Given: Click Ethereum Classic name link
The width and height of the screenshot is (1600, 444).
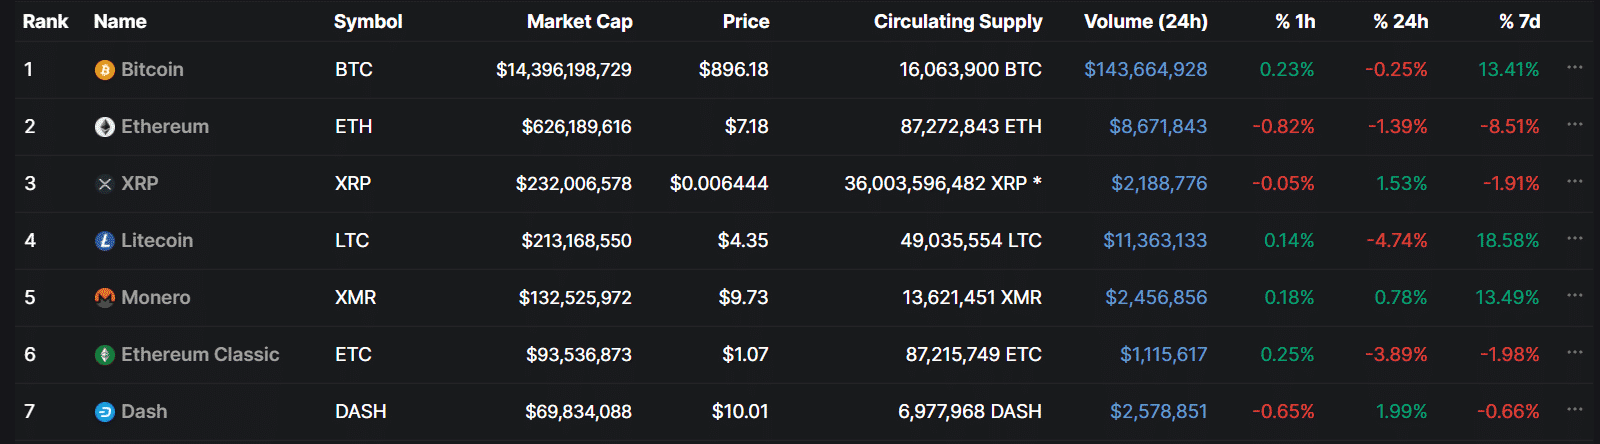Looking at the screenshot, I should tap(200, 355).
